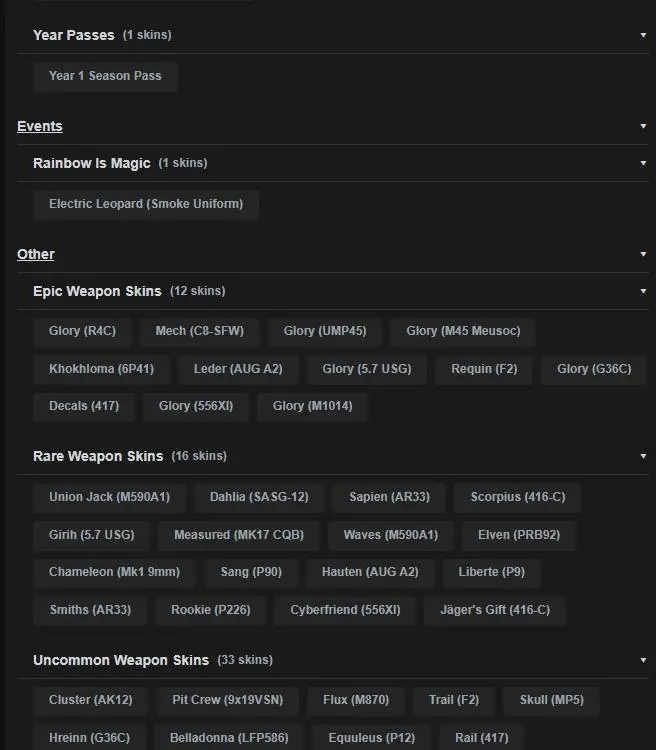Image resolution: width=656 pixels, height=750 pixels.
Task: Pick the Jäger's Gift (416-C) skin
Action: [x=495, y=610]
